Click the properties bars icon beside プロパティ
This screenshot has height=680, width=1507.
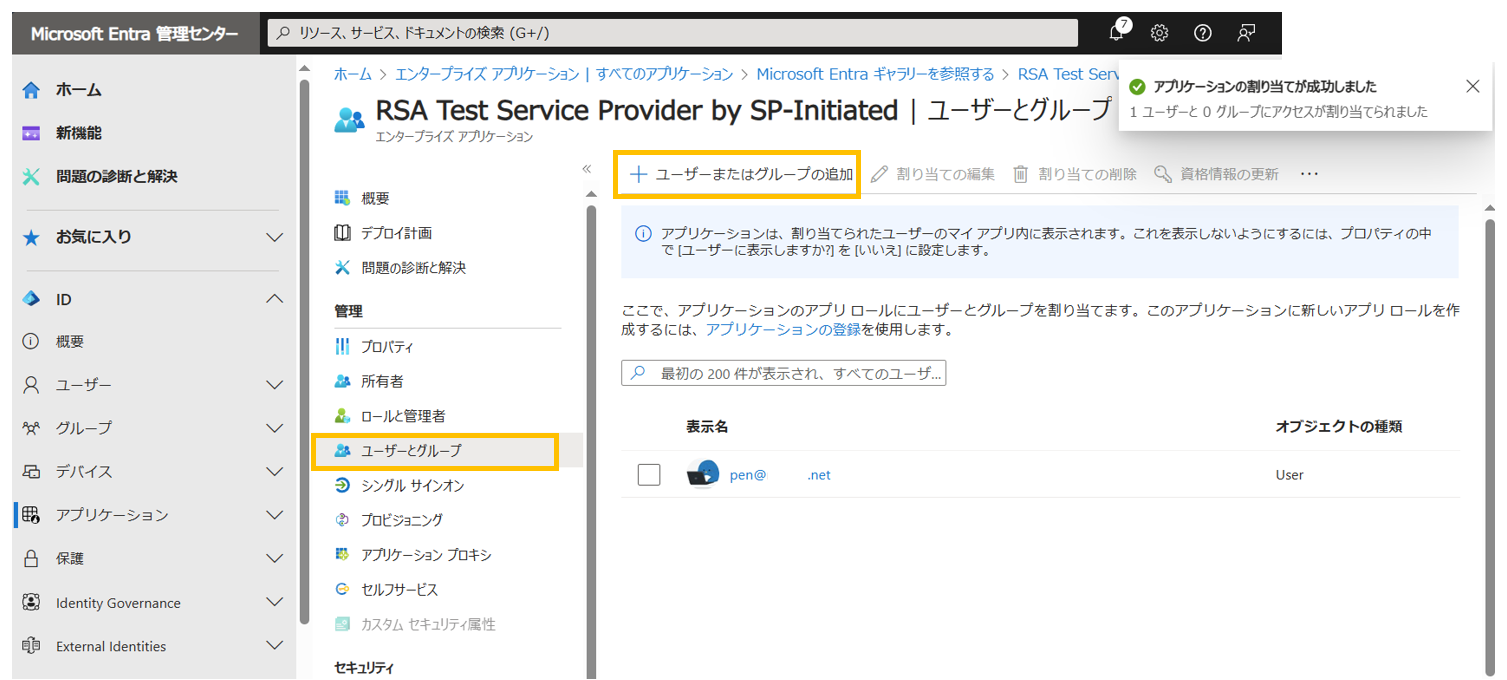(343, 347)
